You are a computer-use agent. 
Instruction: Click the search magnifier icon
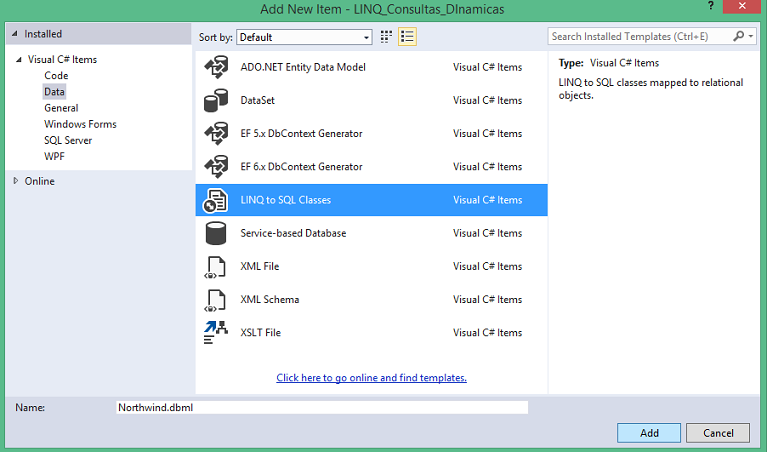pos(739,36)
